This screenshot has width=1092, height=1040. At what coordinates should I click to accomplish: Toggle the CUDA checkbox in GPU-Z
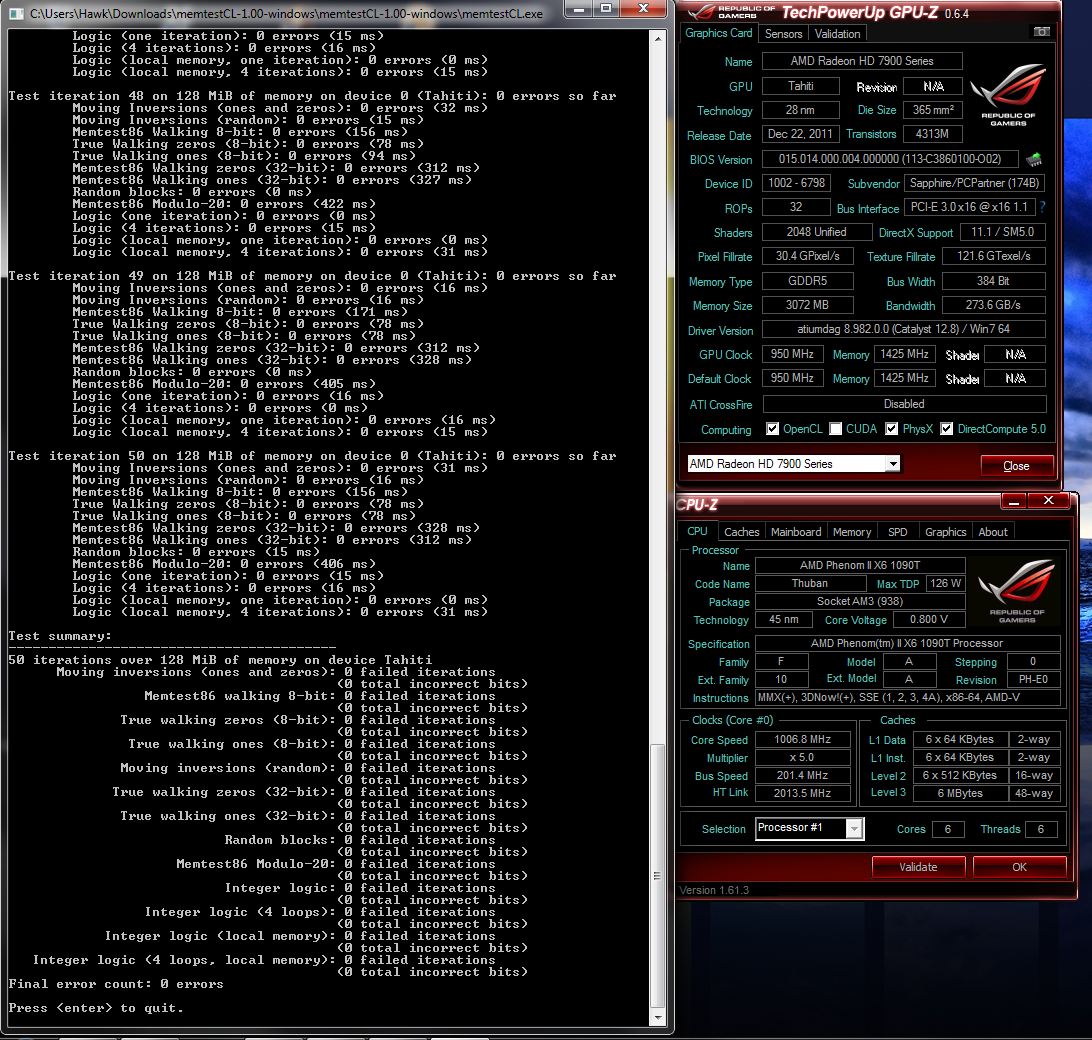pyautogui.click(x=835, y=428)
